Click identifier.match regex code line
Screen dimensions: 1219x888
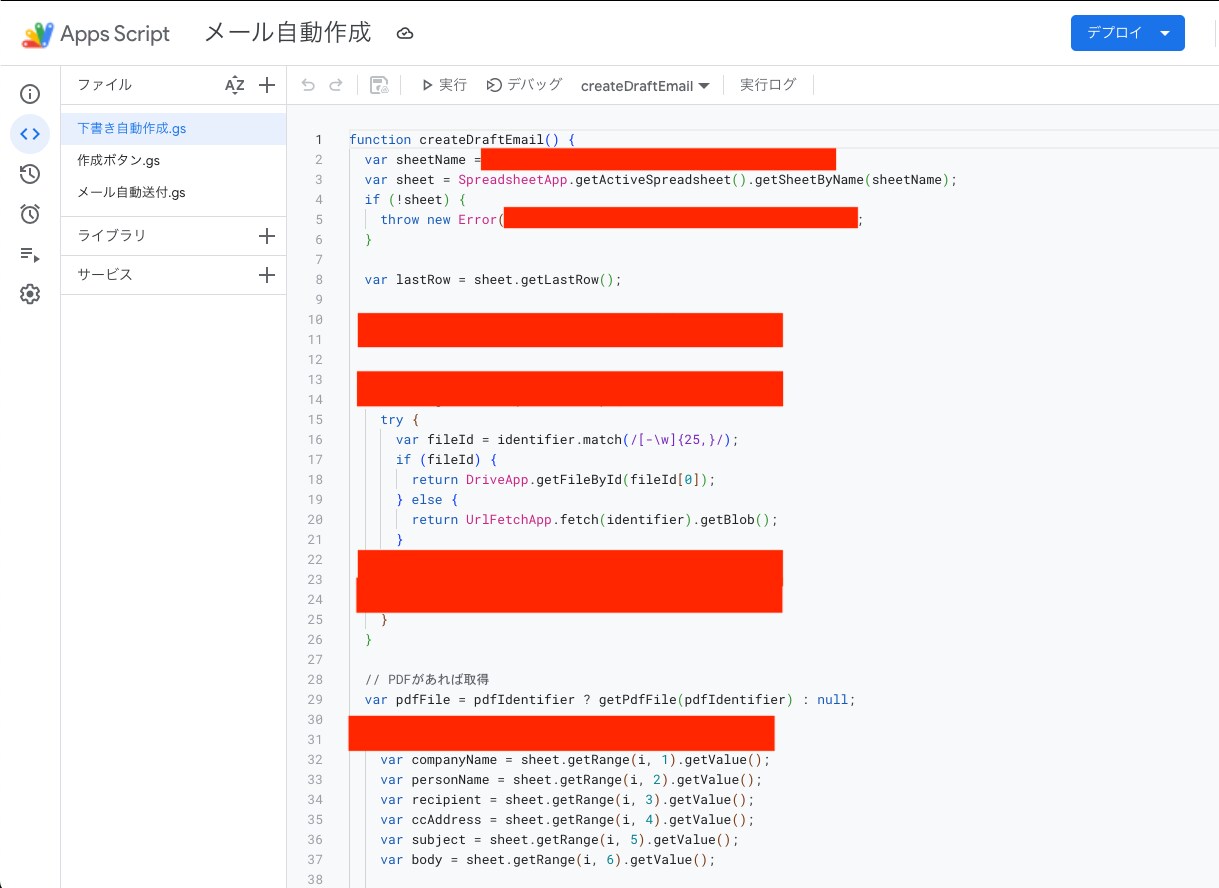pyautogui.click(x=567, y=440)
